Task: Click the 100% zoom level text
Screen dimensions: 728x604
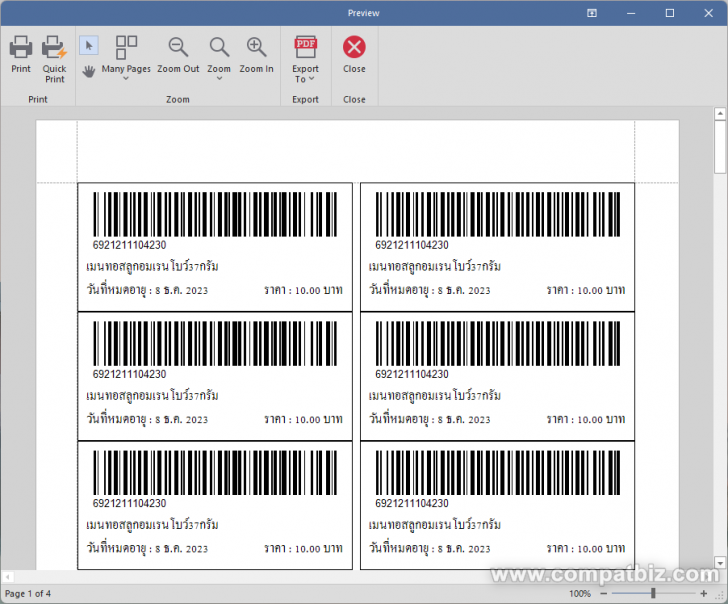Action: [x=580, y=593]
